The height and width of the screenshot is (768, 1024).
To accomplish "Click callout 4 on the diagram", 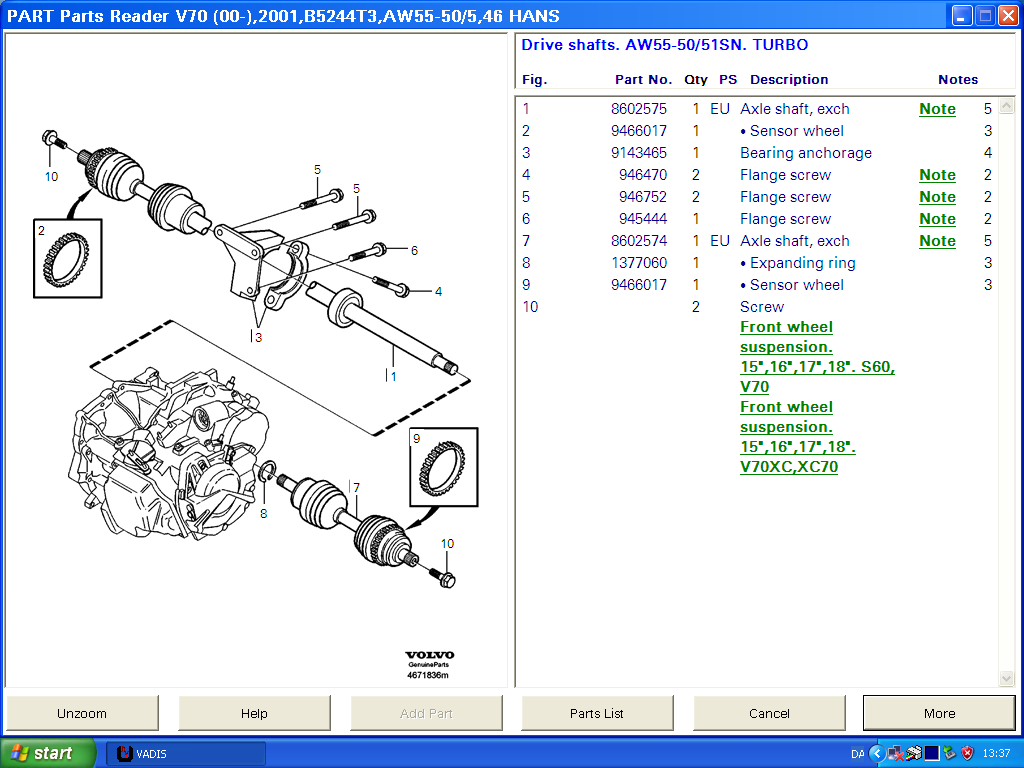I will click(438, 291).
